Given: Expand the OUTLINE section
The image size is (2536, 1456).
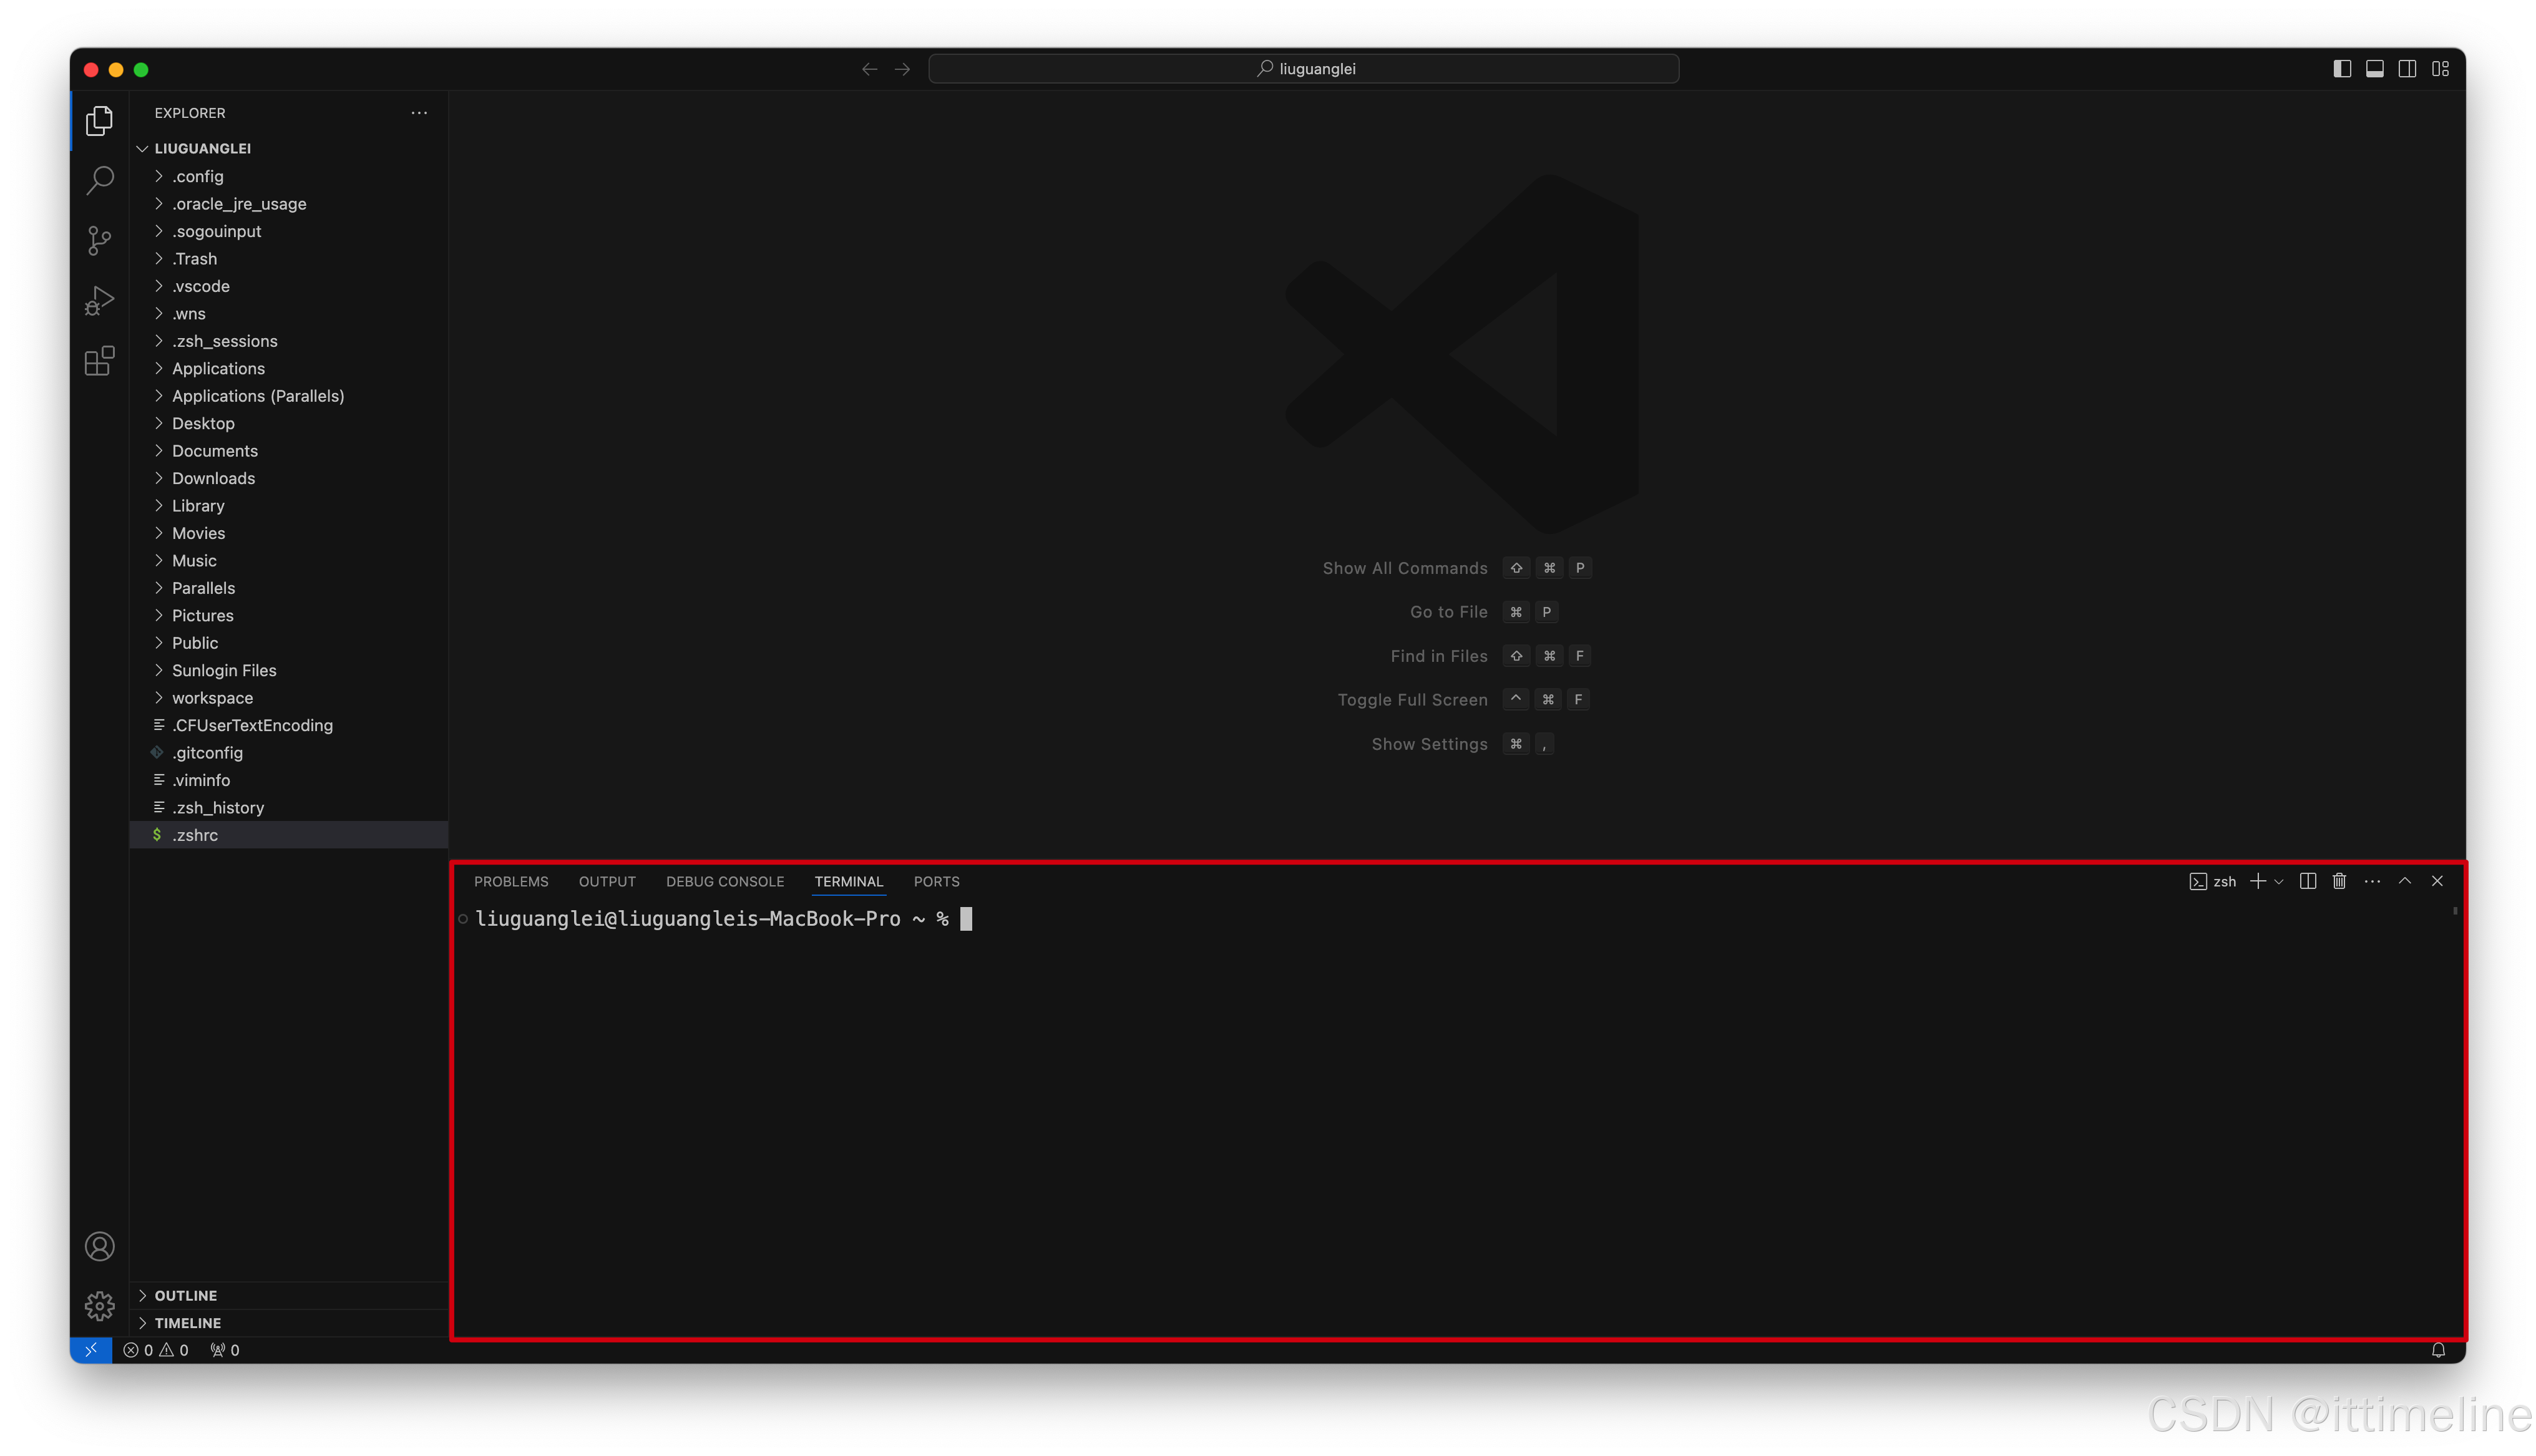Looking at the screenshot, I should point(186,1295).
